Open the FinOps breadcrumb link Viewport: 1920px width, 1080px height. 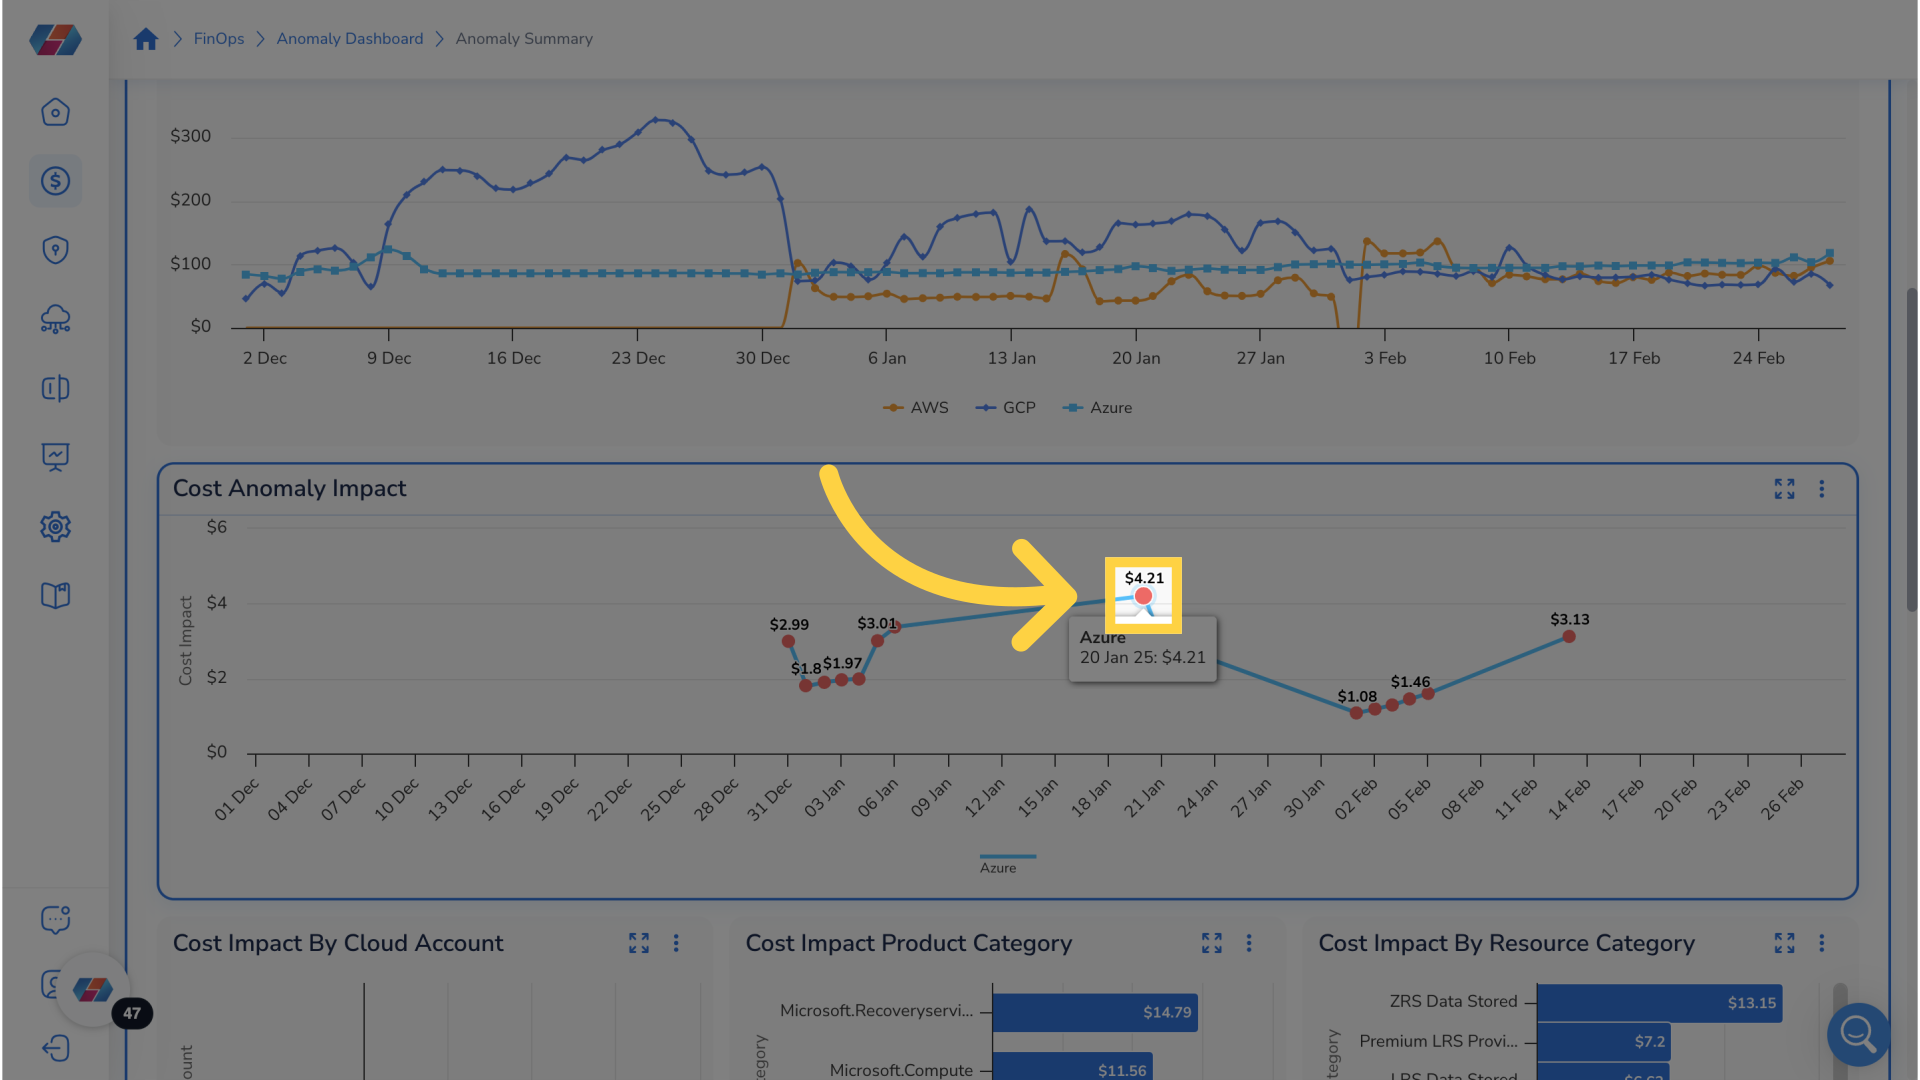219,39
